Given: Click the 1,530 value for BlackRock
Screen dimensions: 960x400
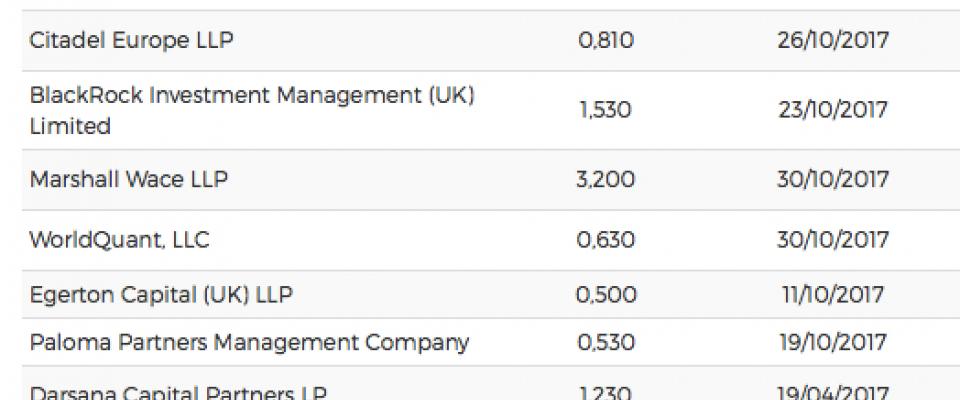Looking at the screenshot, I should pos(606,110).
